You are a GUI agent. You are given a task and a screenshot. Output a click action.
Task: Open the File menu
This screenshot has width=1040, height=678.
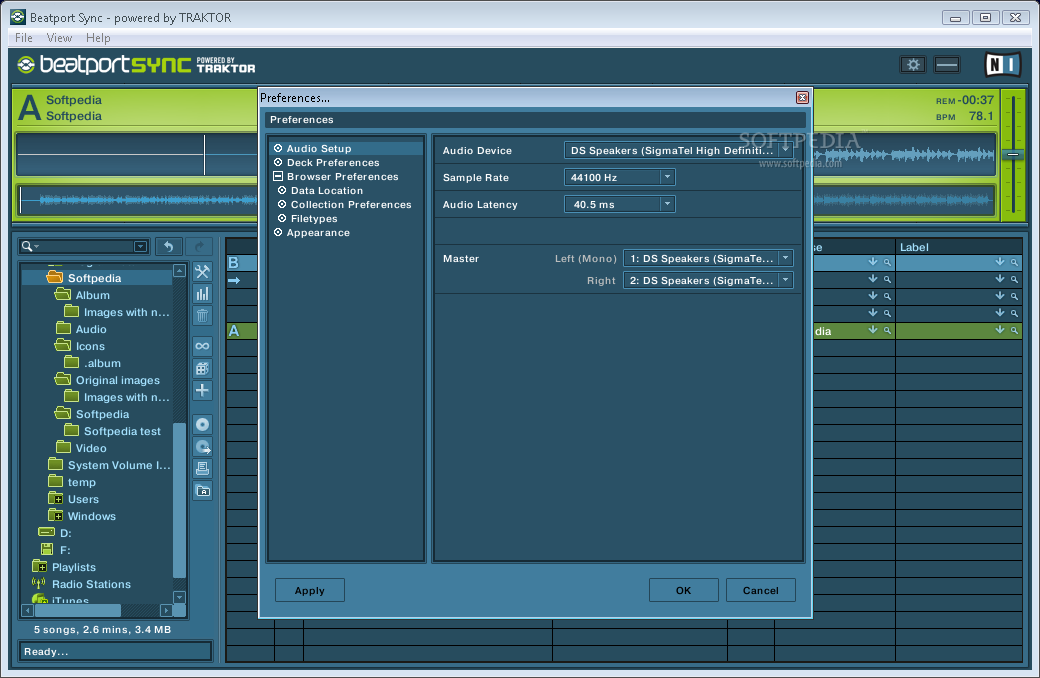coord(24,38)
